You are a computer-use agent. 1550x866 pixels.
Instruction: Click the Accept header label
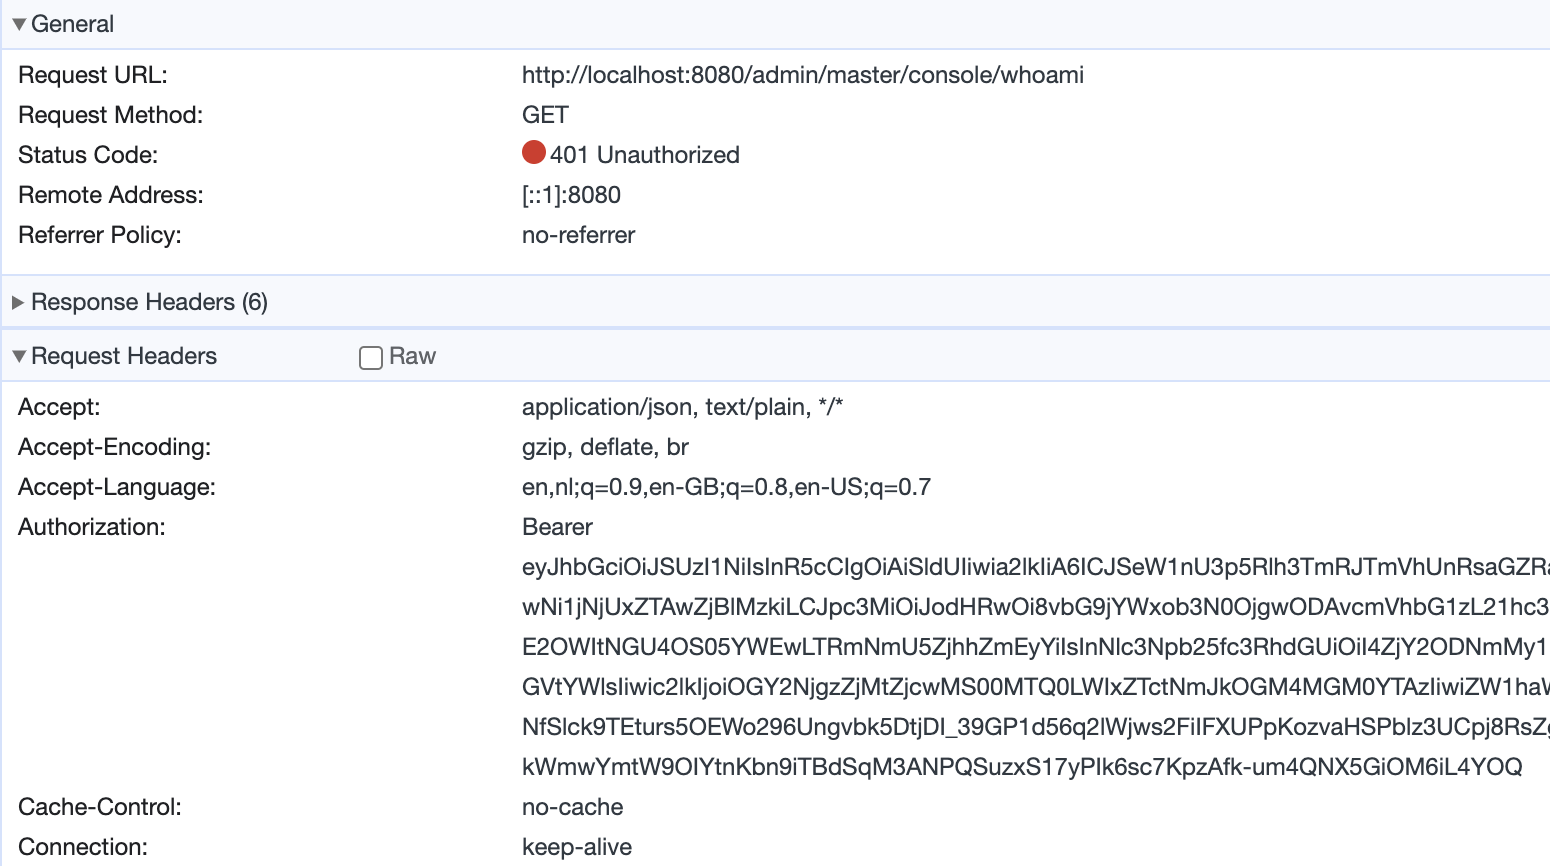pos(59,406)
